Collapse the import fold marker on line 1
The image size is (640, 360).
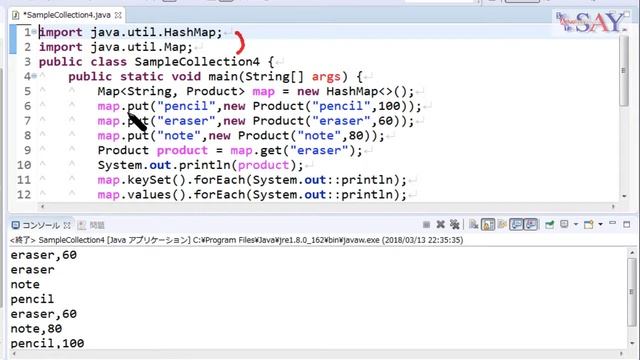(34, 32)
